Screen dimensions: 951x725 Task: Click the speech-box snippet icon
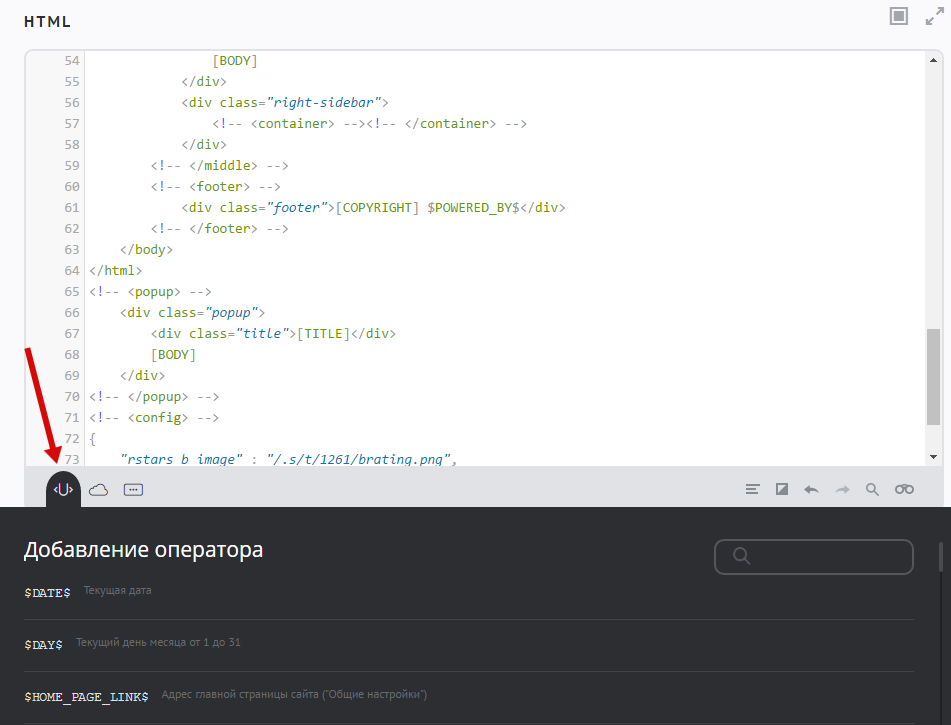click(134, 489)
